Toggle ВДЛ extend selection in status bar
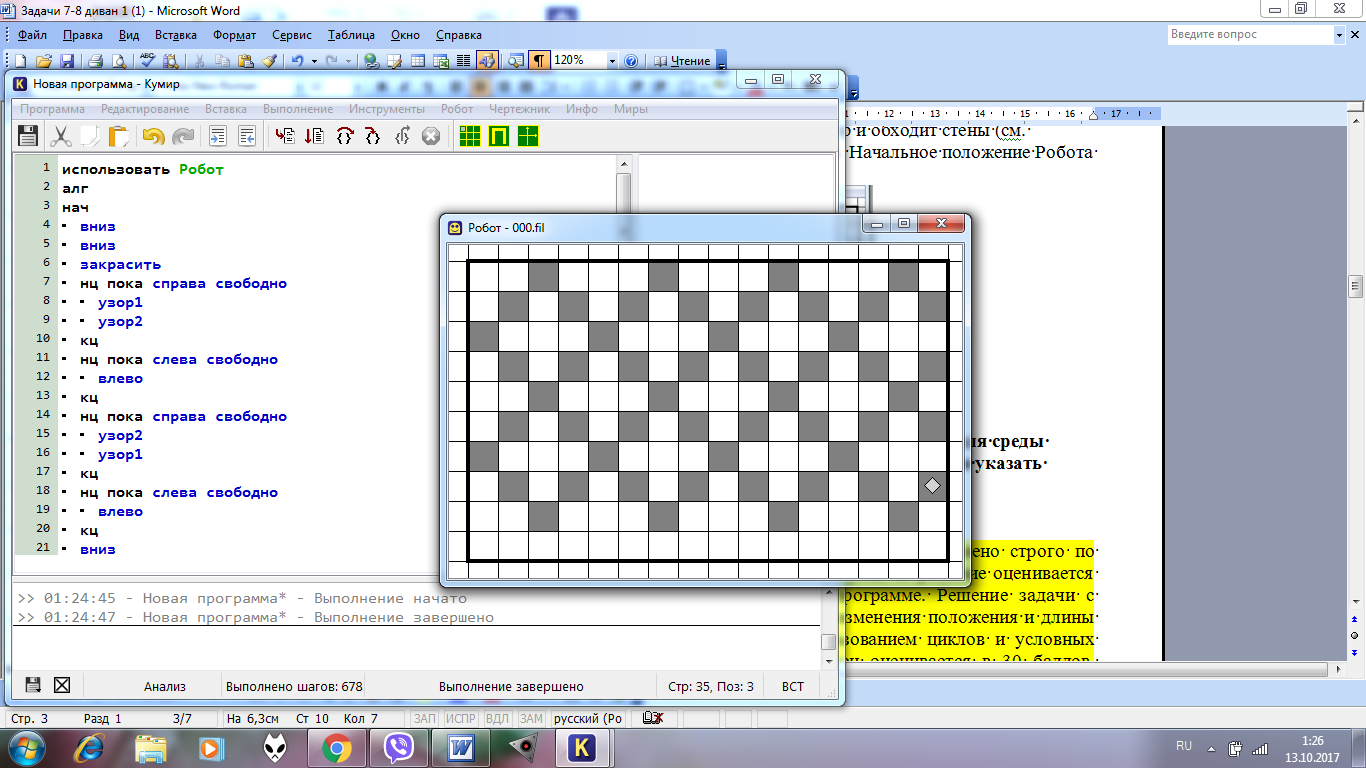Screen dimensions: 1366x768 click(498, 719)
